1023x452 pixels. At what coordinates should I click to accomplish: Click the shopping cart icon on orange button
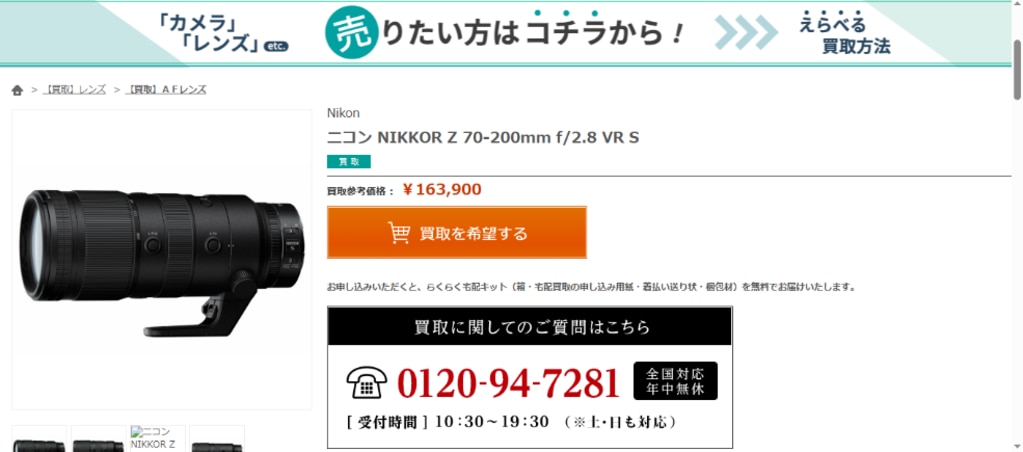(399, 233)
